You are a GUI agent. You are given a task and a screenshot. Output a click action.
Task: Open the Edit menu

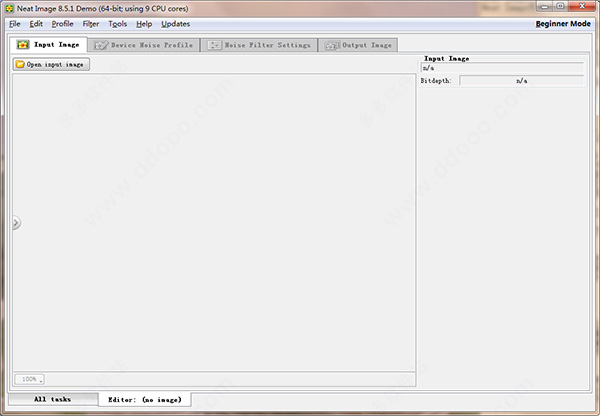36,24
